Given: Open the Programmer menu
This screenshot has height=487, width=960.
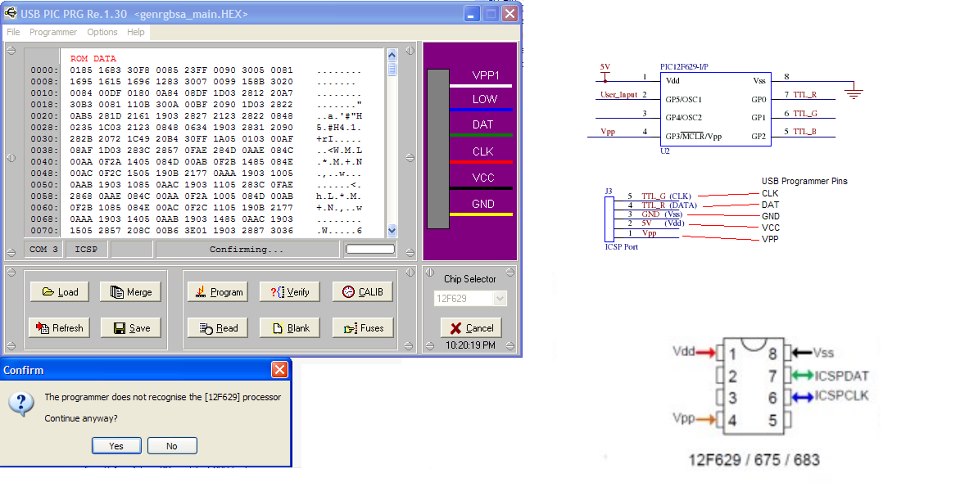Looking at the screenshot, I should pos(53,32).
